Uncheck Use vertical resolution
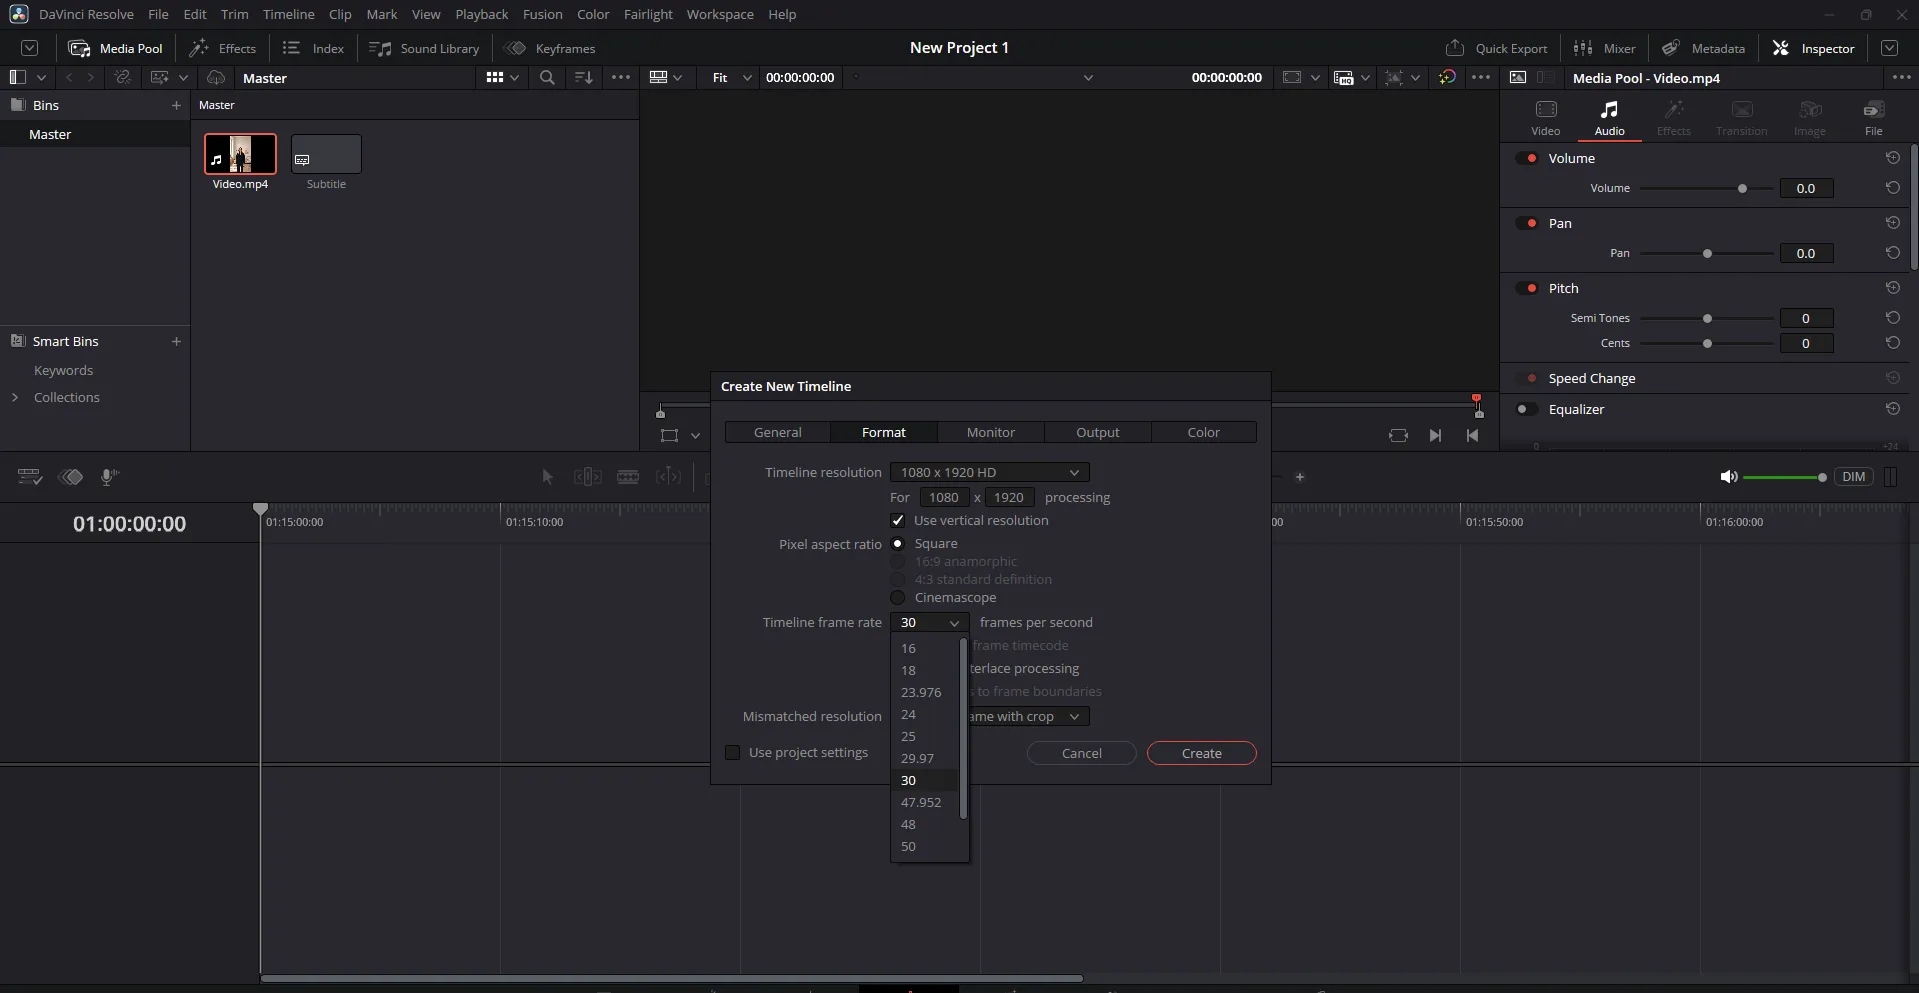This screenshot has height=993, width=1919. (898, 520)
